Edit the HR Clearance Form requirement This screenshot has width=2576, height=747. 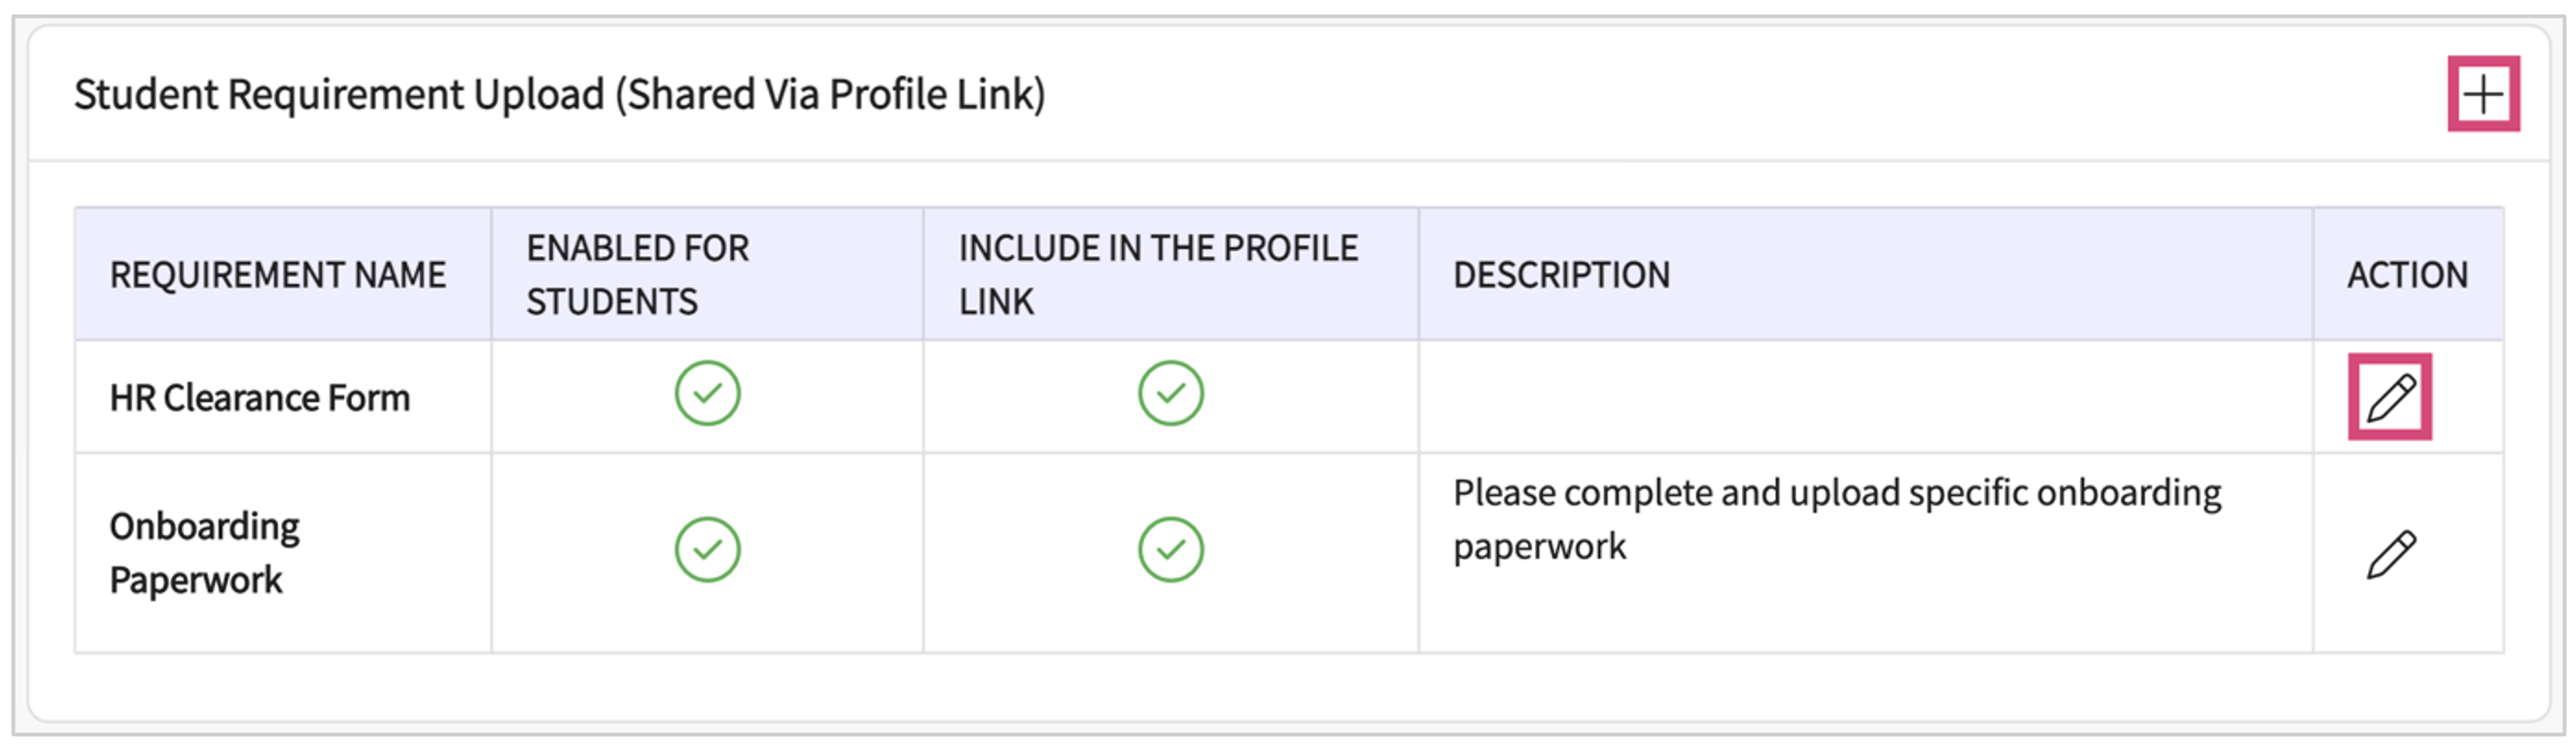2389,397
